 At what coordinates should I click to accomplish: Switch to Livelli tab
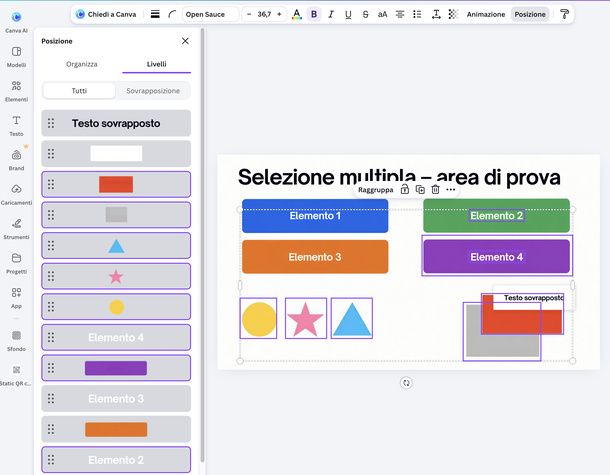click(156, 64)
